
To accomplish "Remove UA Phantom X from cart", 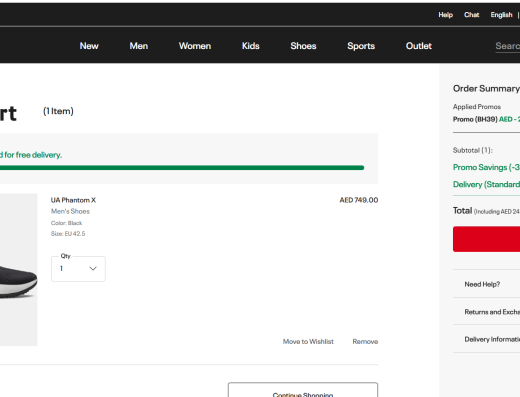I will 365,341.
